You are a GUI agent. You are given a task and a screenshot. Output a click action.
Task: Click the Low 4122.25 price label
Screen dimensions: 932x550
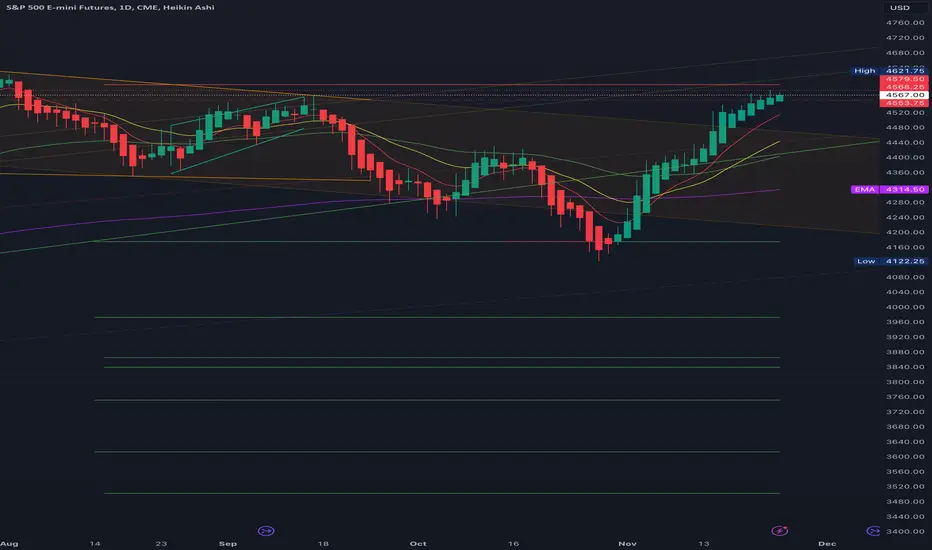point(890,261)
